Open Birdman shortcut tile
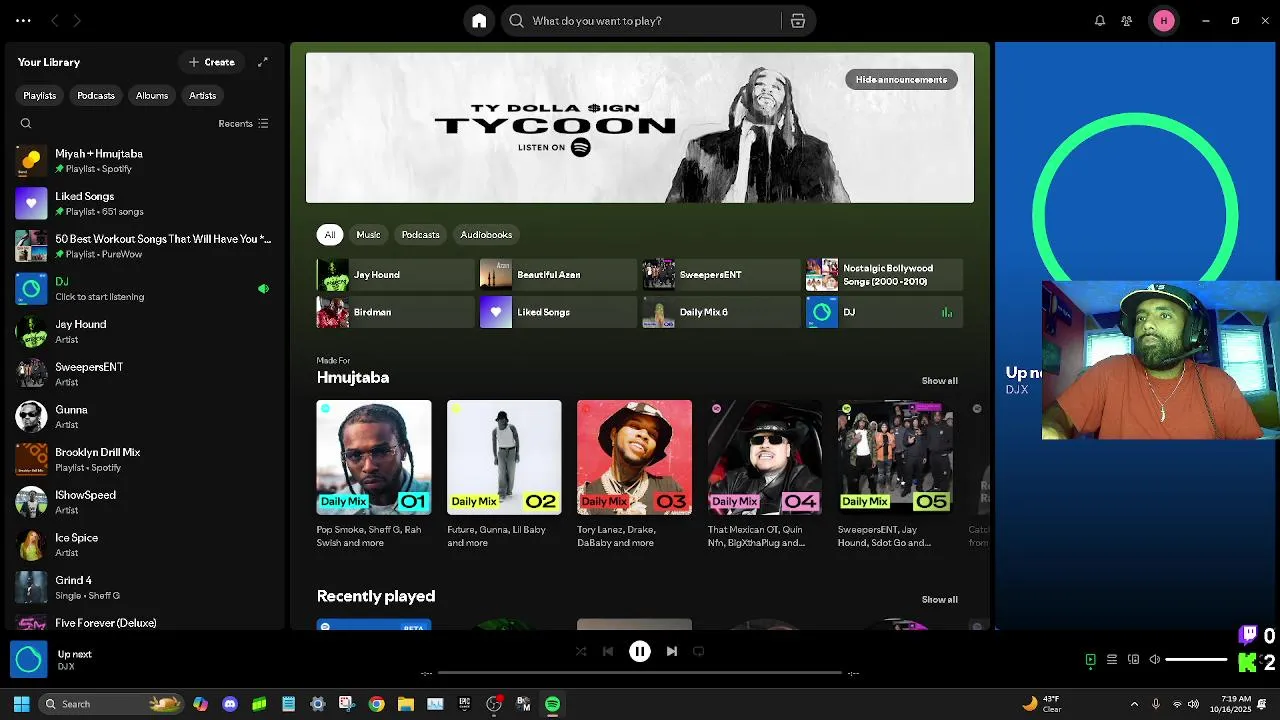This screenshot has width=1280, height=720. click(x=396, y=312)
